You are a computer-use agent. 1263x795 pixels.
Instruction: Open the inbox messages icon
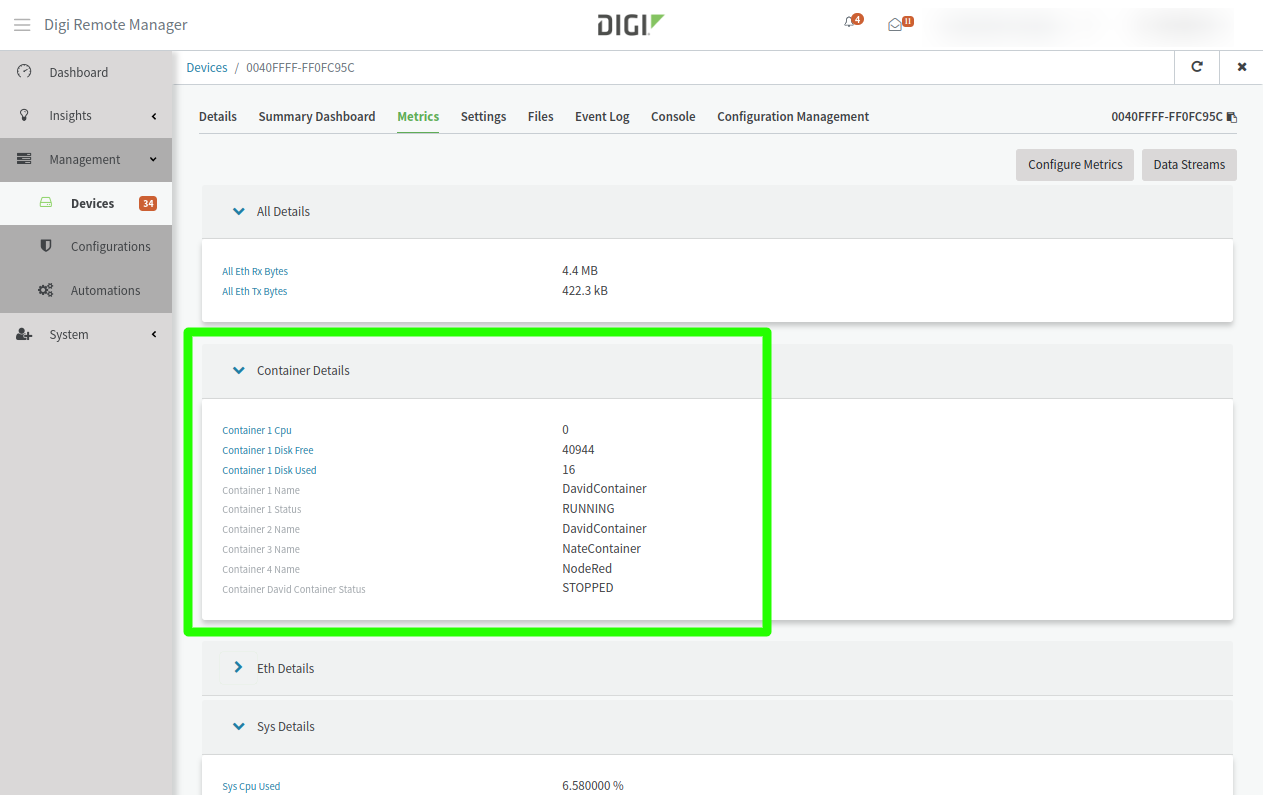(895, 25)
